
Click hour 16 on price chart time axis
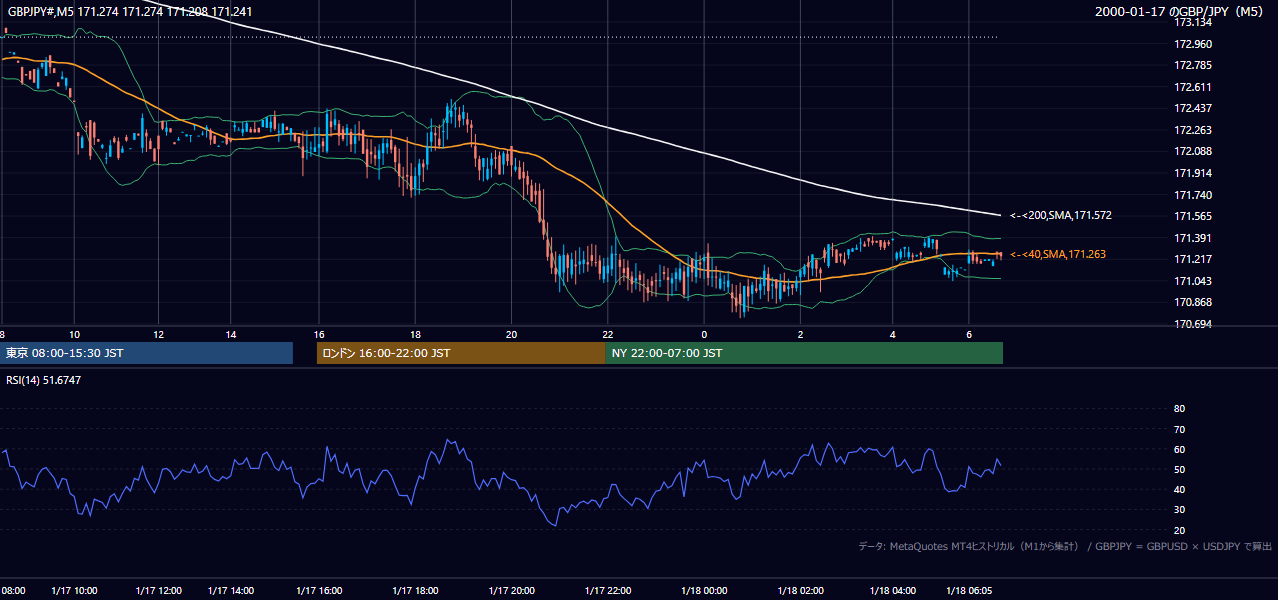click(x=320, y=334)
